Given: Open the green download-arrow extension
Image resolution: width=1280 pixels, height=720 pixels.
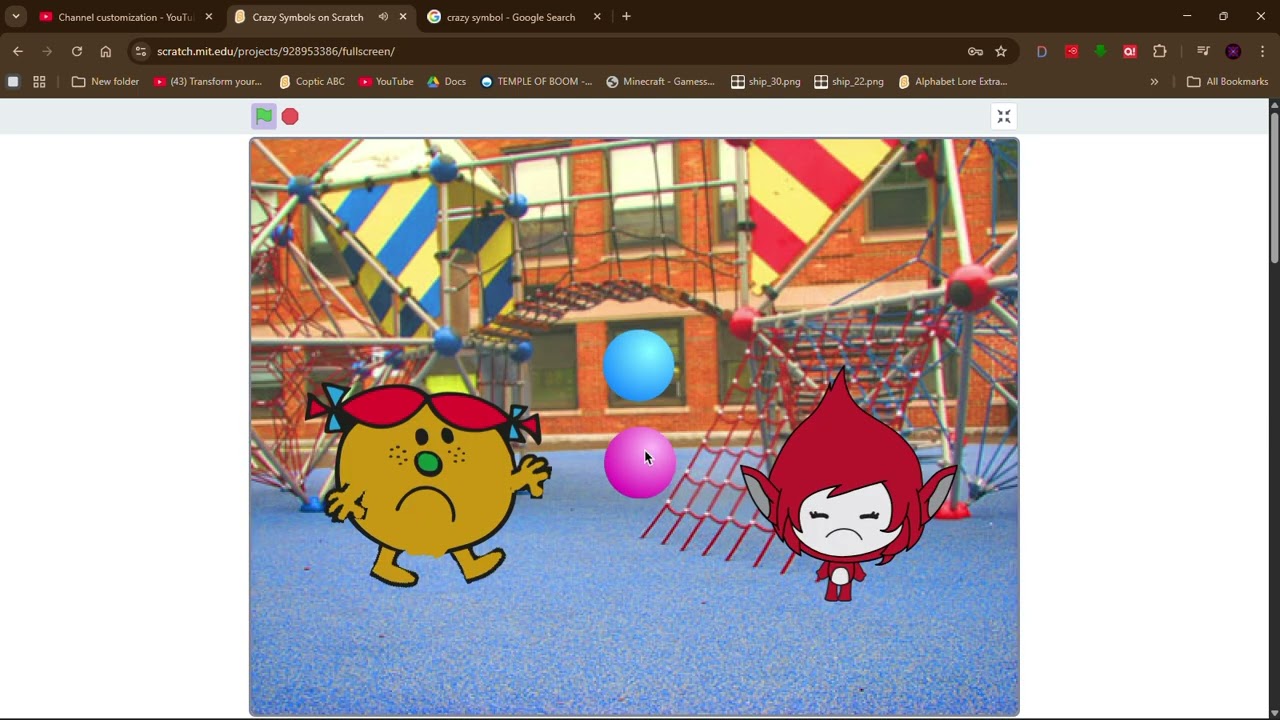Looking at the screenshot, I should coord(1101,51).
